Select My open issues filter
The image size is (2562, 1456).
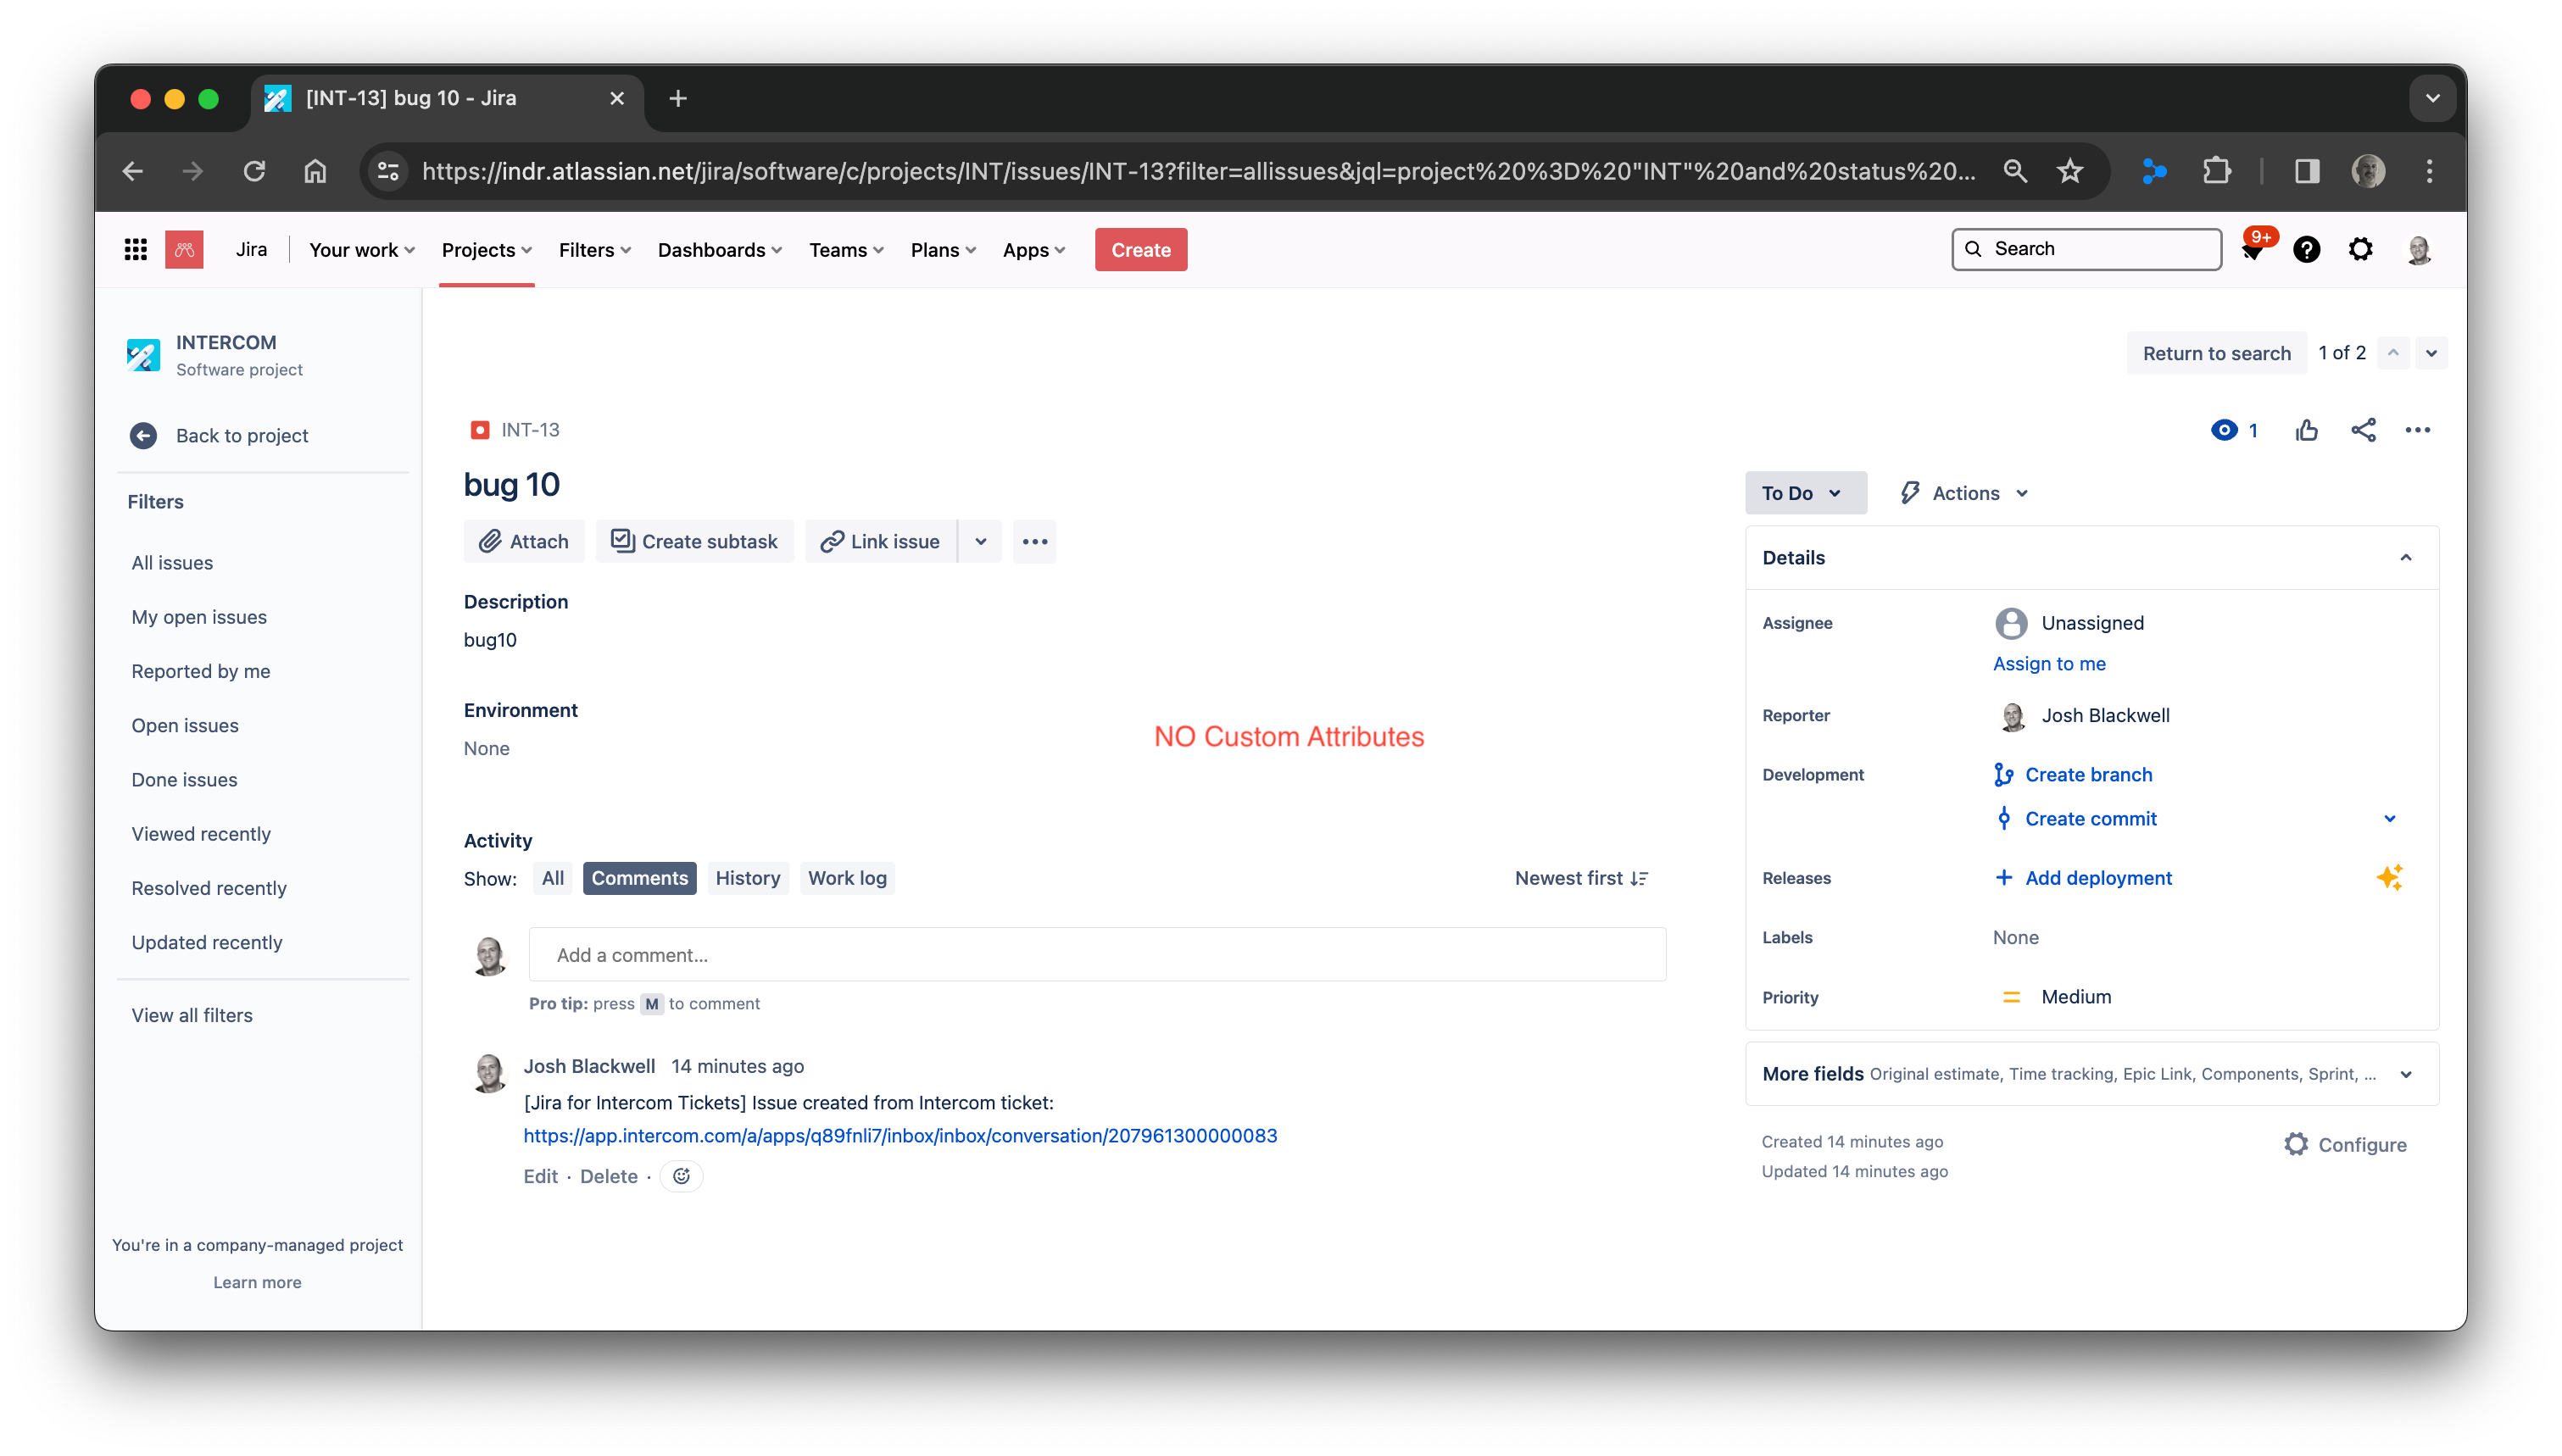click(199, 617)
